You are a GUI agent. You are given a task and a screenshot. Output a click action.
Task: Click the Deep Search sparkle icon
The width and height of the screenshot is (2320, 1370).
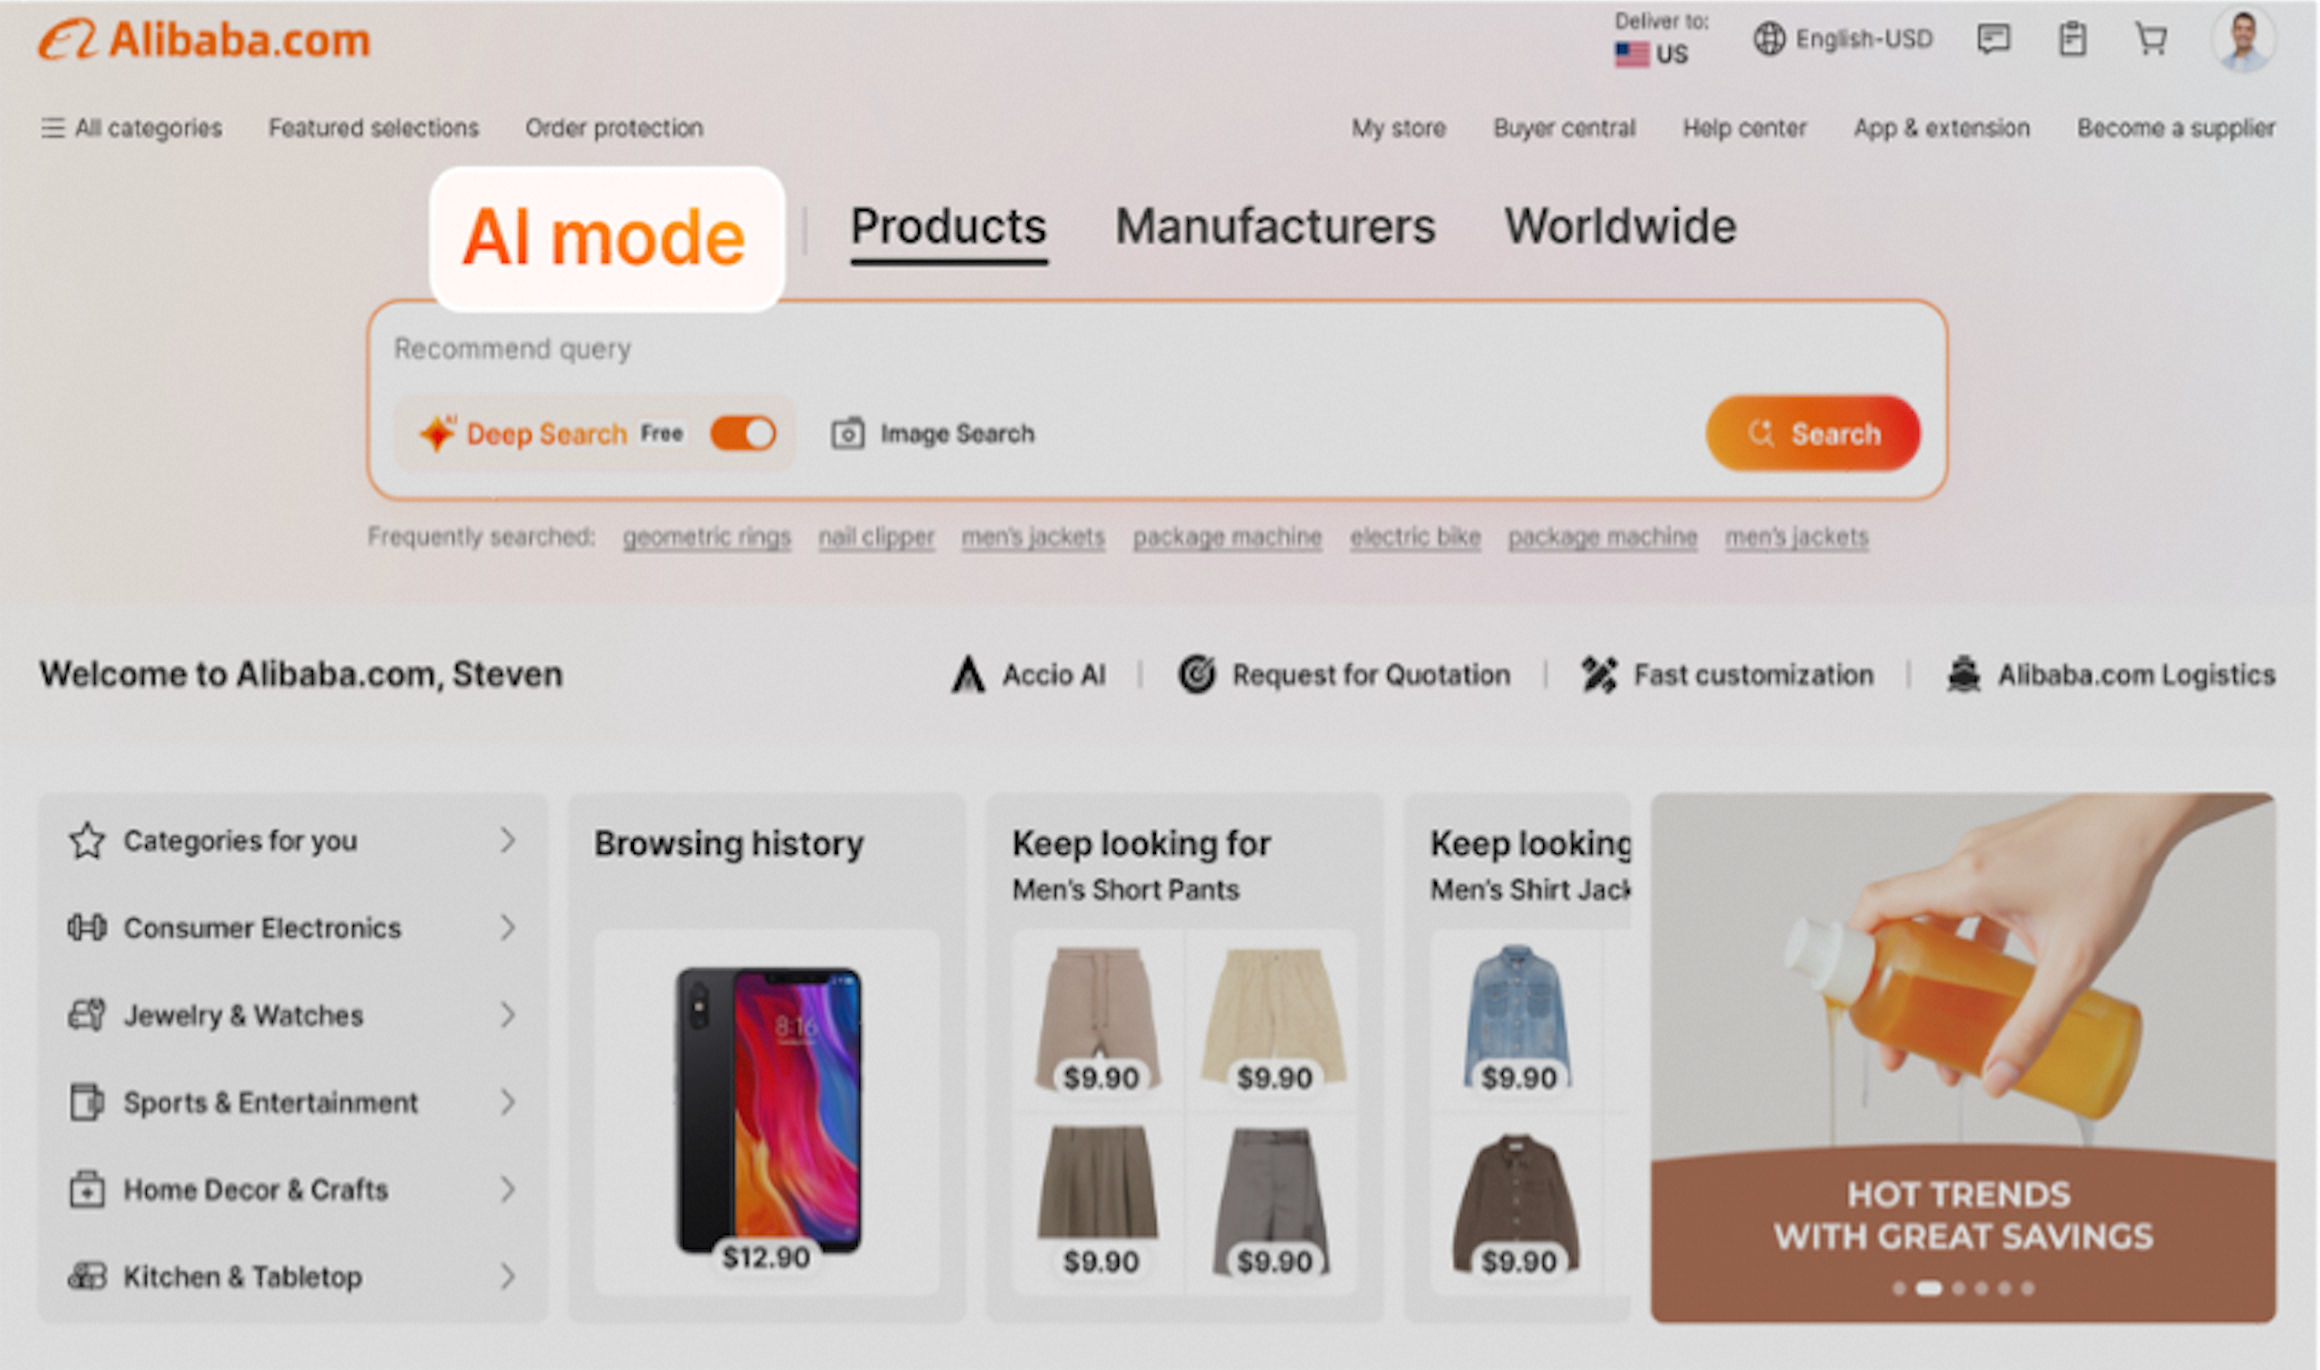coord(438,433)
